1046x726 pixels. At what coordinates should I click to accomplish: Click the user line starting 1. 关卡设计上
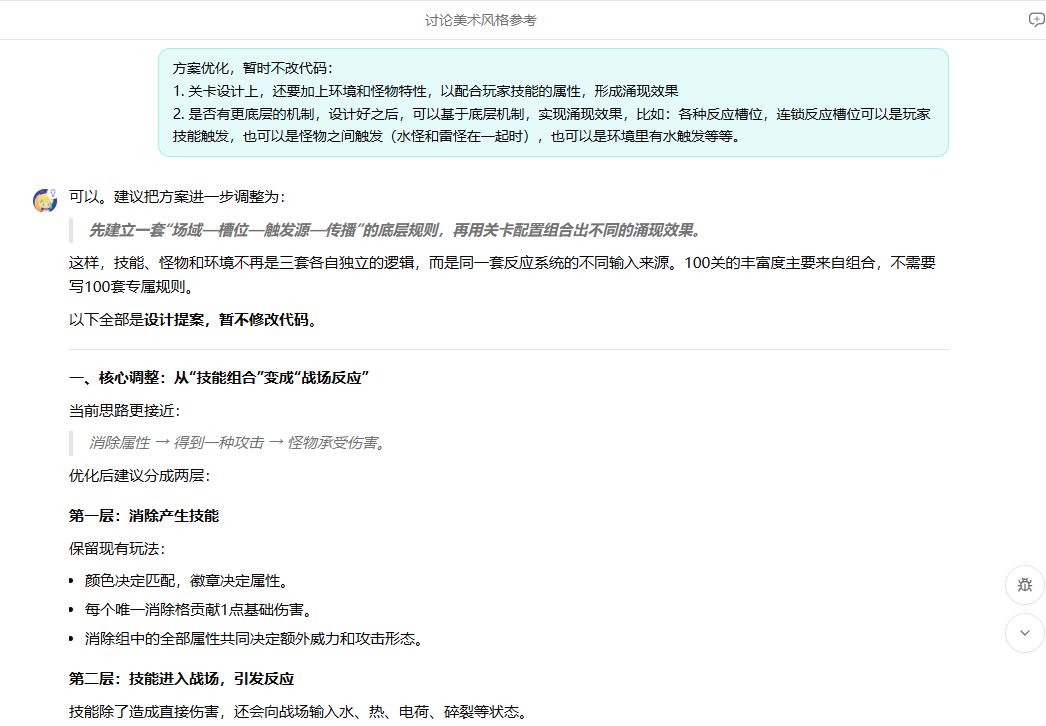[426, 91]
